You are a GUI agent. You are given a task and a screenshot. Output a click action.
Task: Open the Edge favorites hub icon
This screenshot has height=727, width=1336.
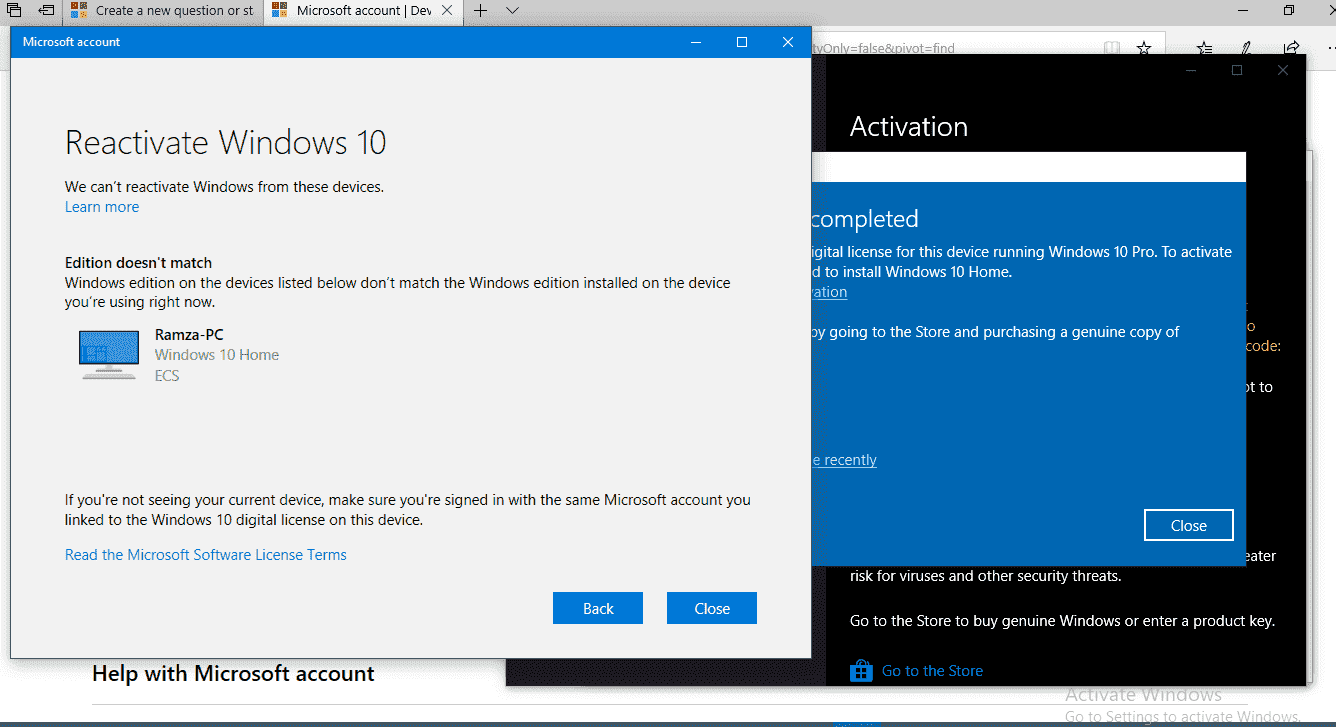[1205, 47]
